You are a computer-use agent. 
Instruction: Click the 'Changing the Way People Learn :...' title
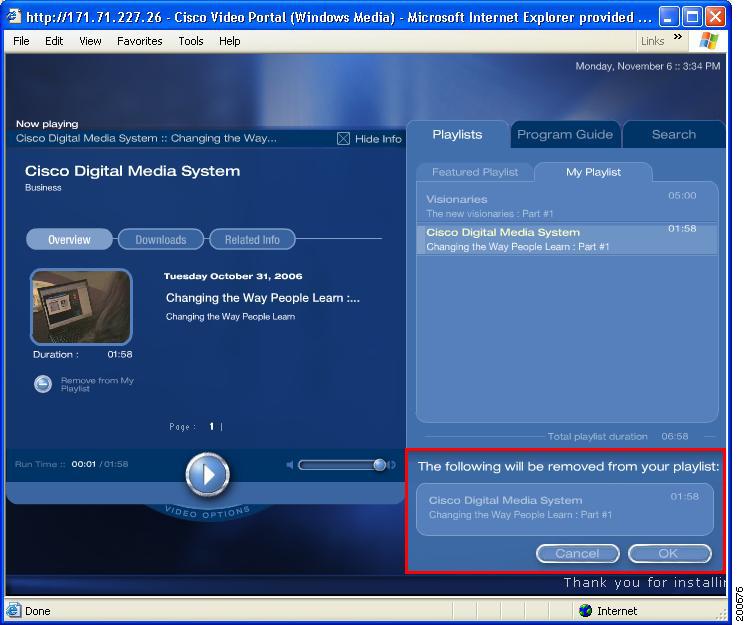[263, 298]
